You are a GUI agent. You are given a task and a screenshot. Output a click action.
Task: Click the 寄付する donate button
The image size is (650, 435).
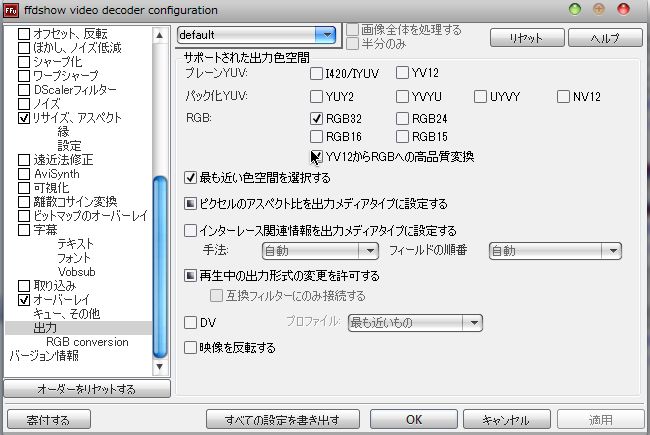click(49, 420)
